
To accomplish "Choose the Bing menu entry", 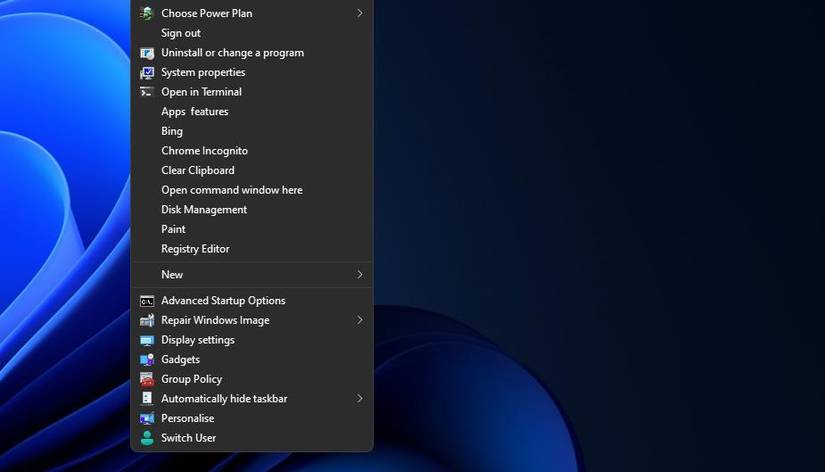I will click(x=172, y=132).
